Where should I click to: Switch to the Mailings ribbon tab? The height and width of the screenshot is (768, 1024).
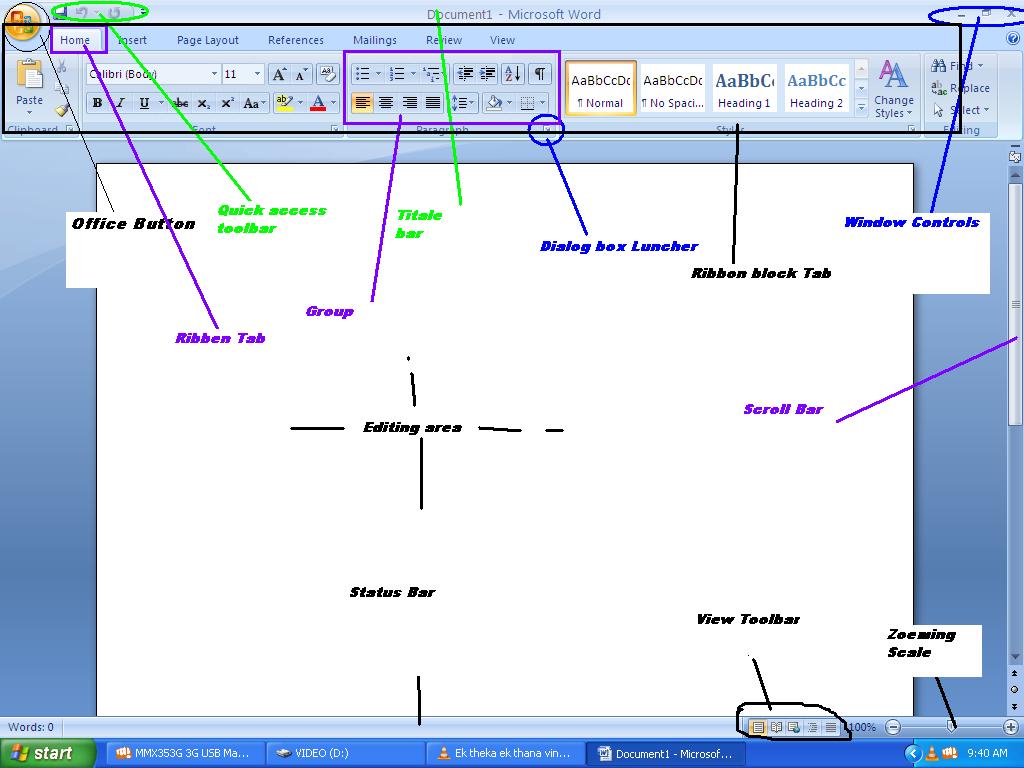pyautogui.click(x=375, y=40)
